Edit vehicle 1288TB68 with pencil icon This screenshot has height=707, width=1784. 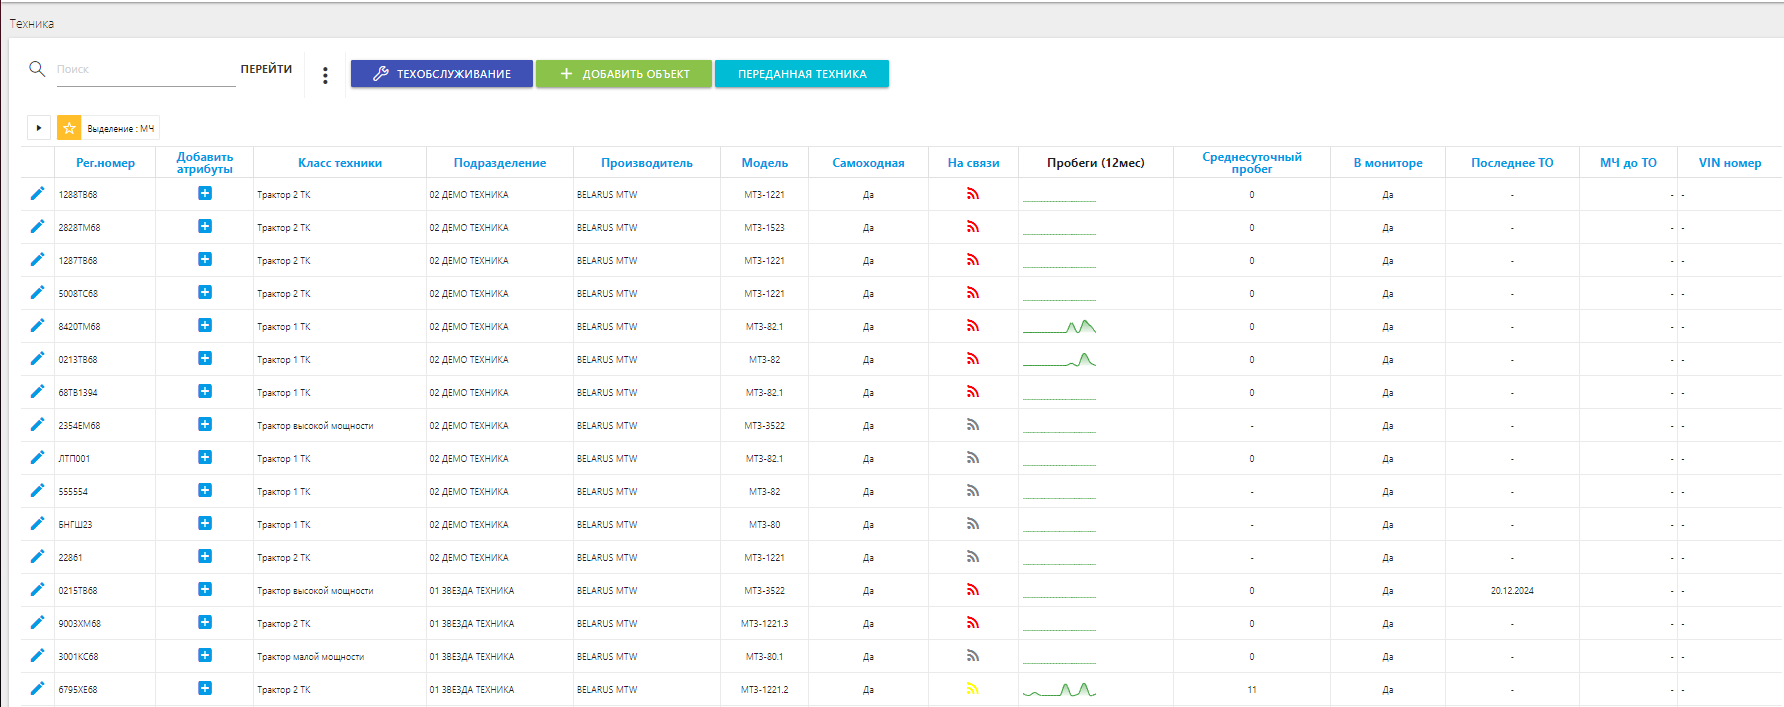[x=37, y=194]
